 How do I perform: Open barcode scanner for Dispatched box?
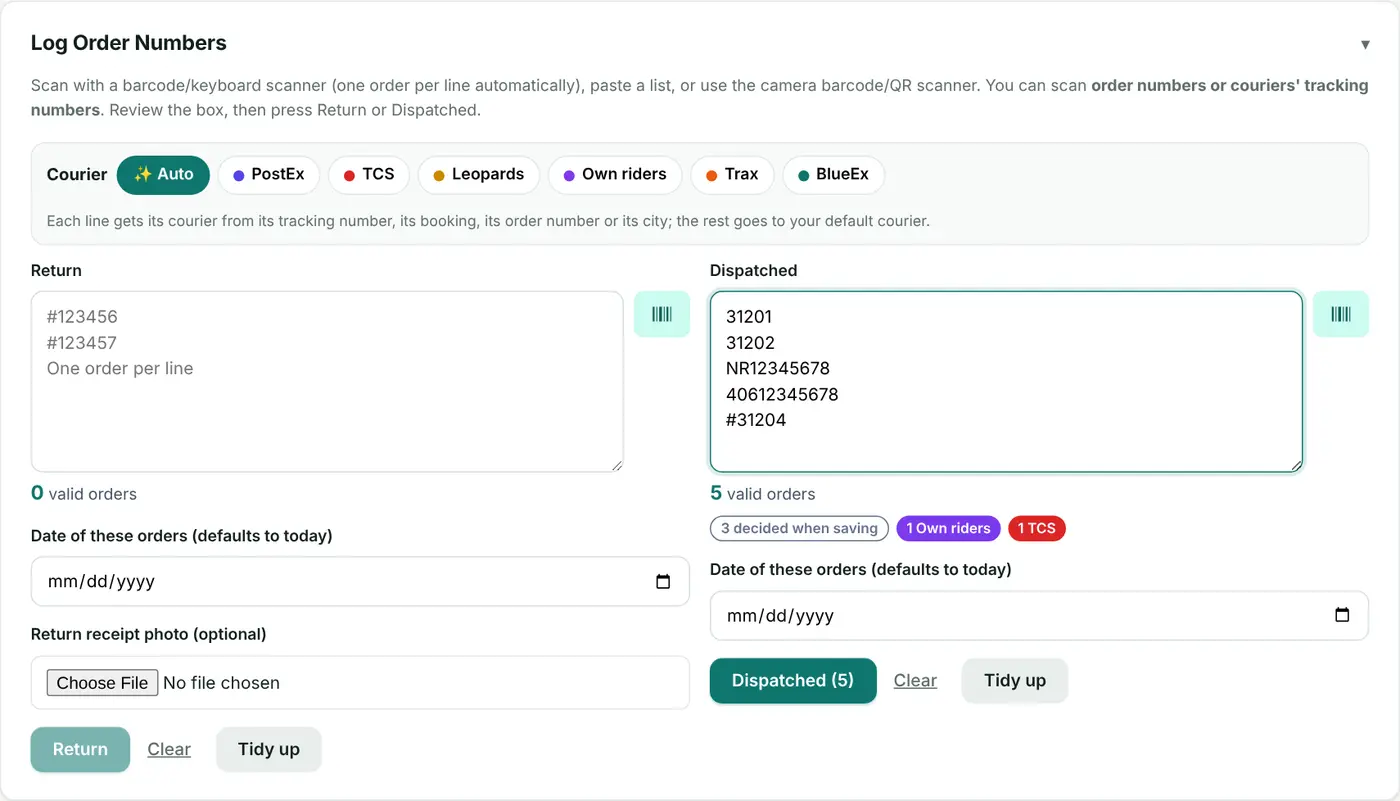[1341, 314]
